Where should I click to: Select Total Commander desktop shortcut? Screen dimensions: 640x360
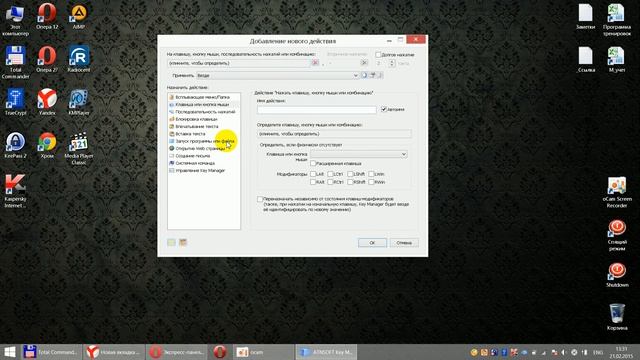click(15, 62)
